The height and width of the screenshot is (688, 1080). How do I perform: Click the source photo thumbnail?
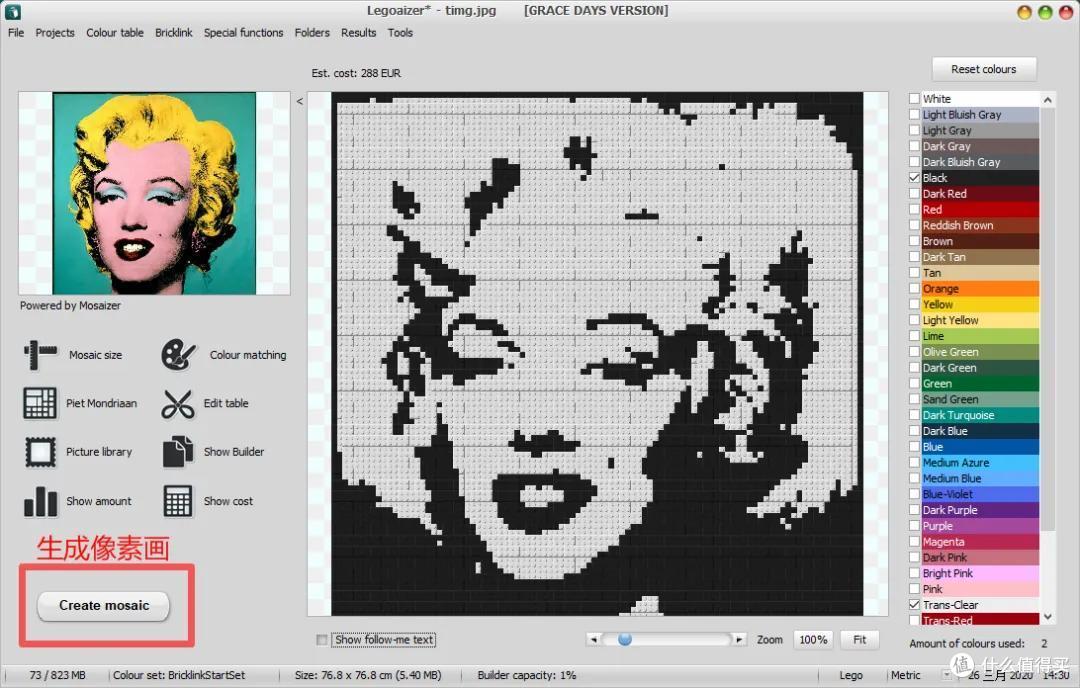(x=154, y=194)
